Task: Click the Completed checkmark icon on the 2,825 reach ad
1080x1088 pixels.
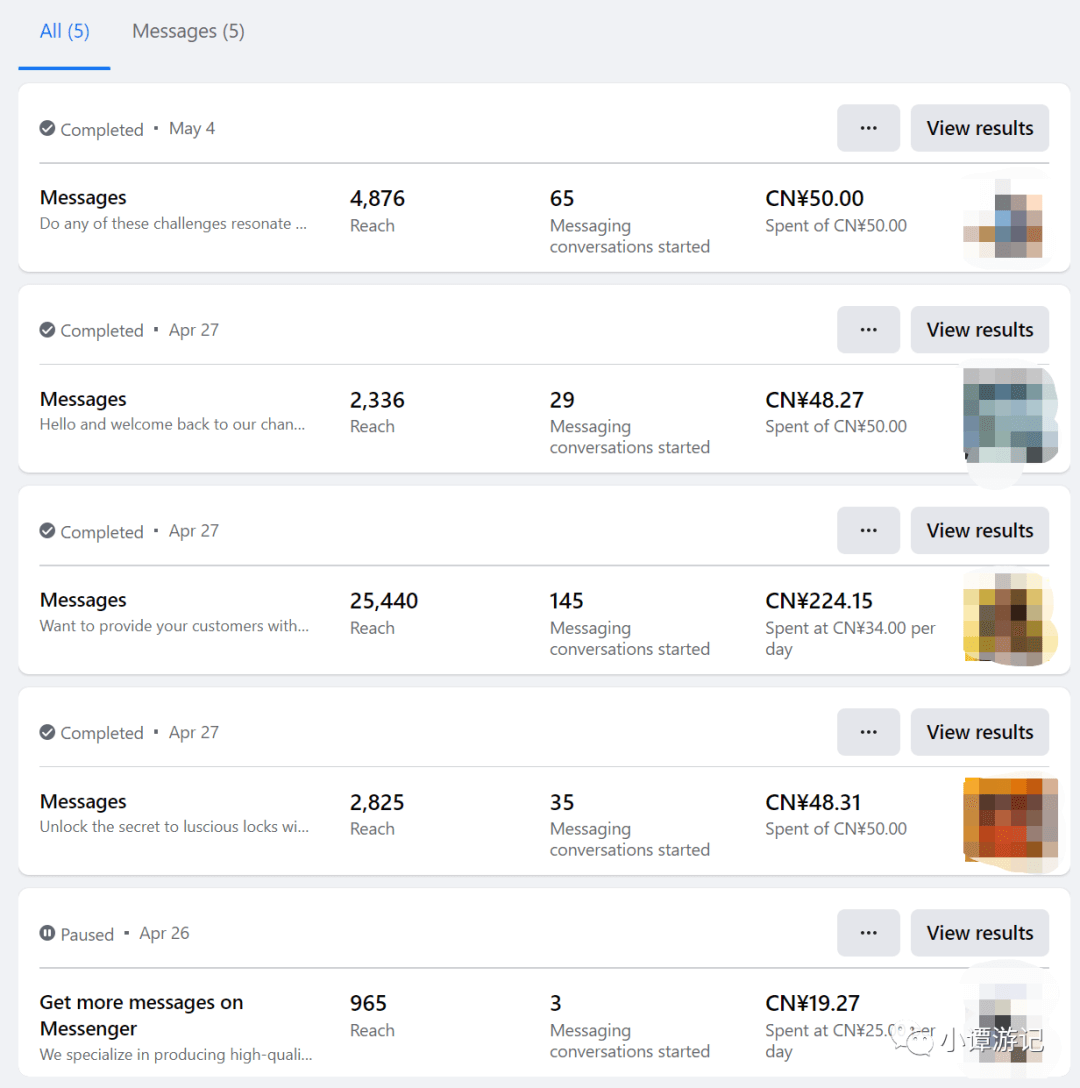Action: pyautogui.click(x=47, y=732)
